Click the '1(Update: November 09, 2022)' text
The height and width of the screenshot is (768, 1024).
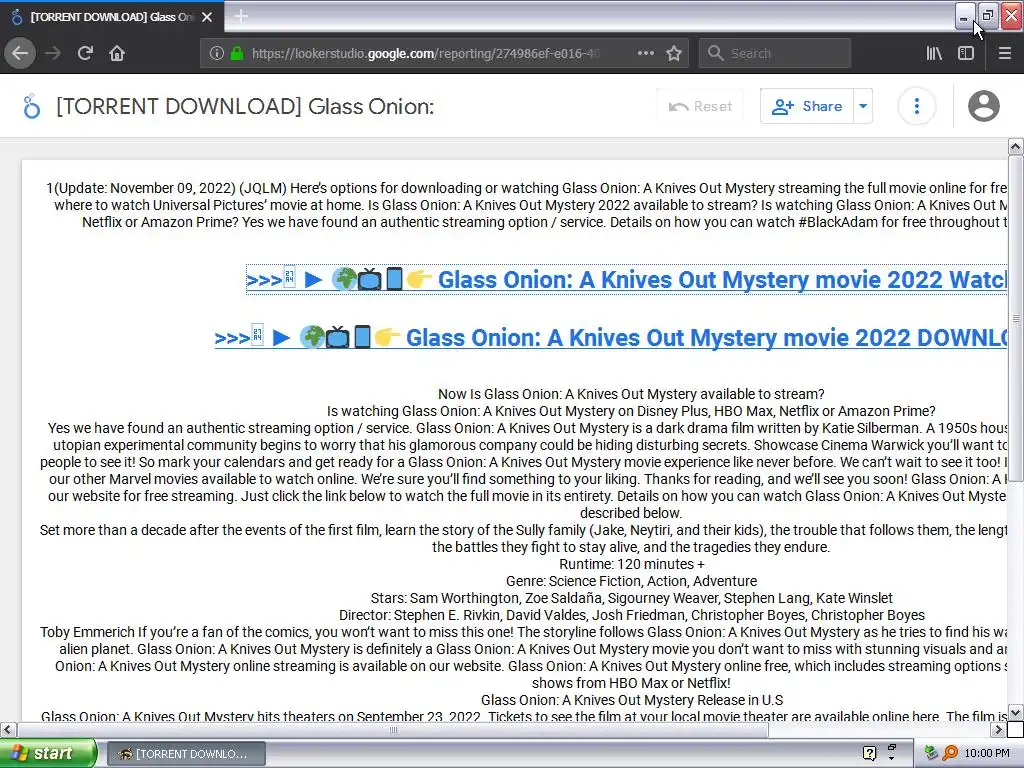click(140, 188)
